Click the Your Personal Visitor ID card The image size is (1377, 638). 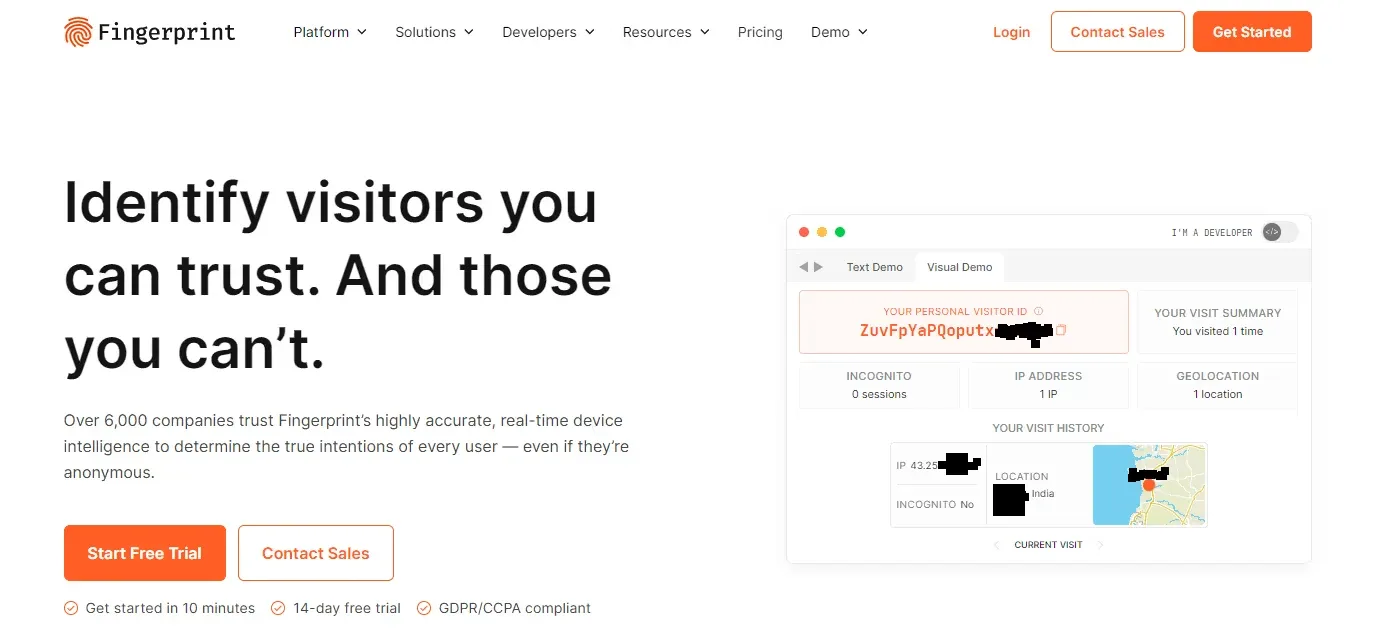[964, 322]
